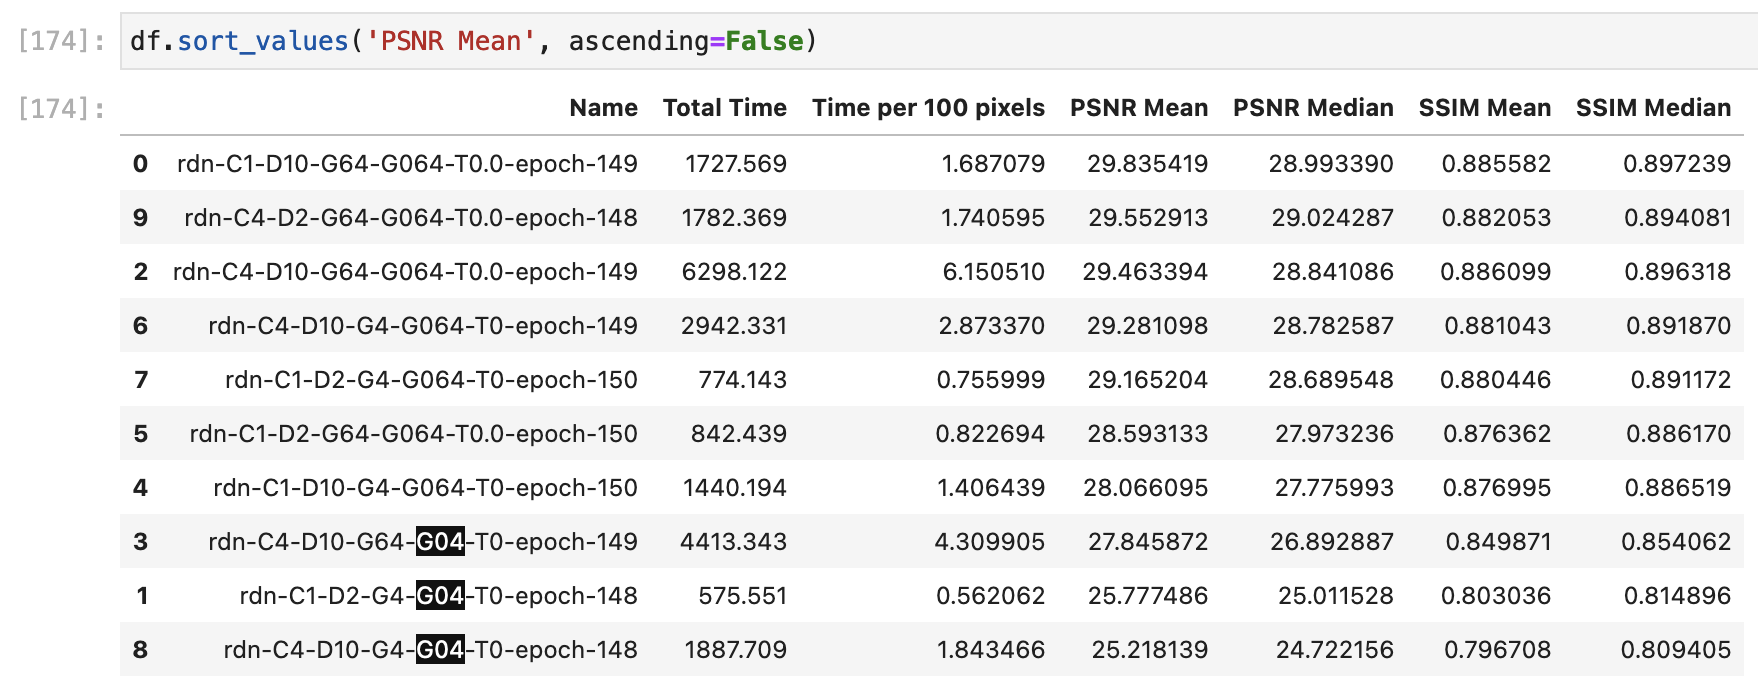Image resolution: width=1758 pixels, height=696 pixels.
Task: Select name rdn-C4-D10-G4-G04-T0-epoch-148
Action: [430, 650]
